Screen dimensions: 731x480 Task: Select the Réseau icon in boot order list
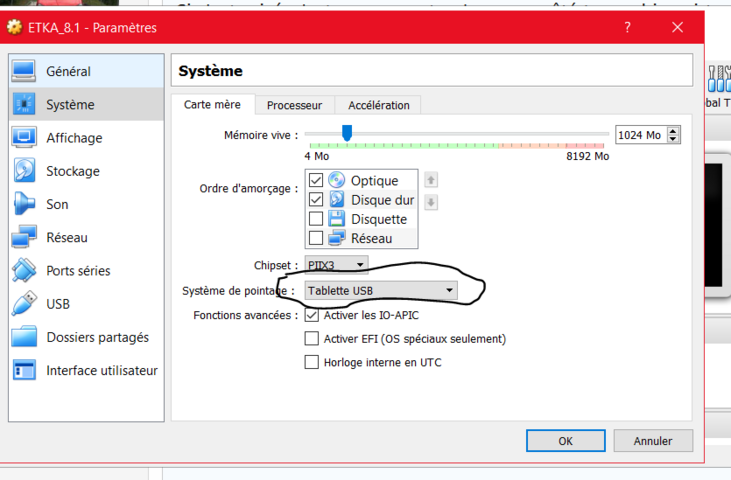337,238
